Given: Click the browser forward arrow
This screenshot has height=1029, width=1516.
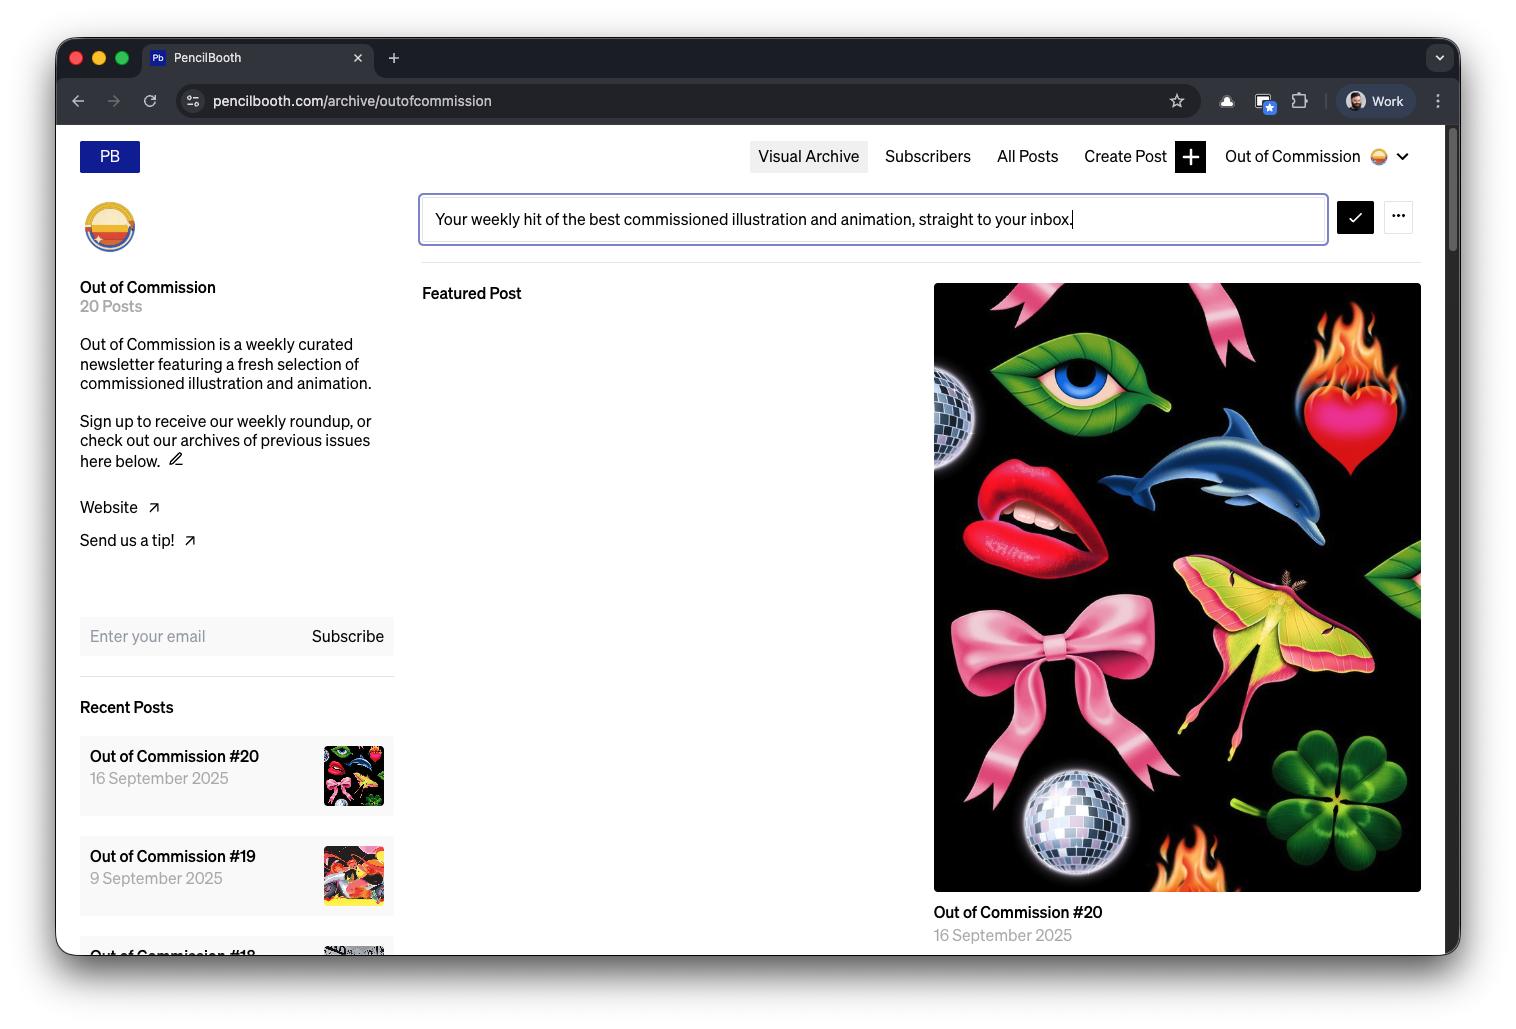Looking at the screenshot, I should 114,101.
